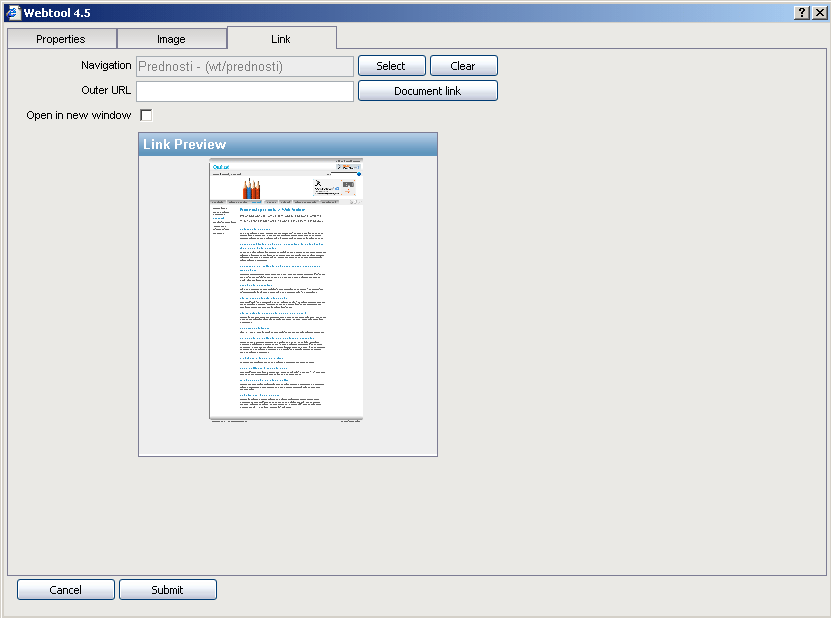Select the Link tab
The image size is (831, 618).
[x=281, y=39]
